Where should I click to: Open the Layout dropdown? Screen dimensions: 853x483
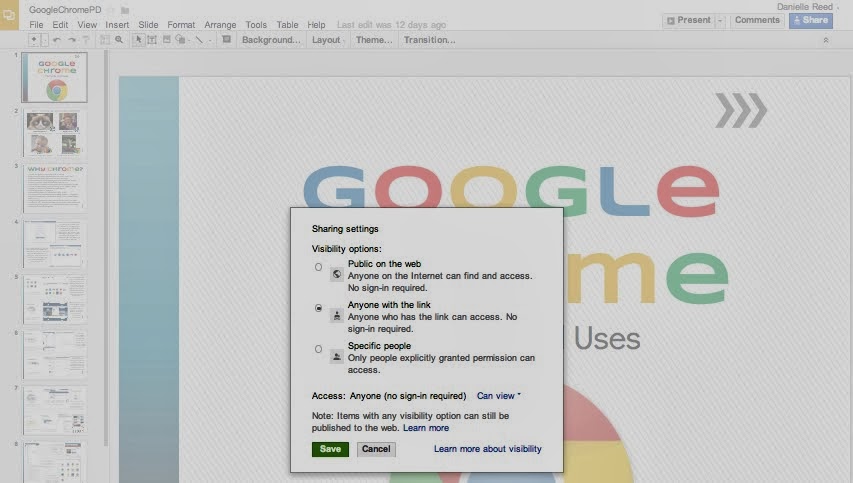[328, 40]
